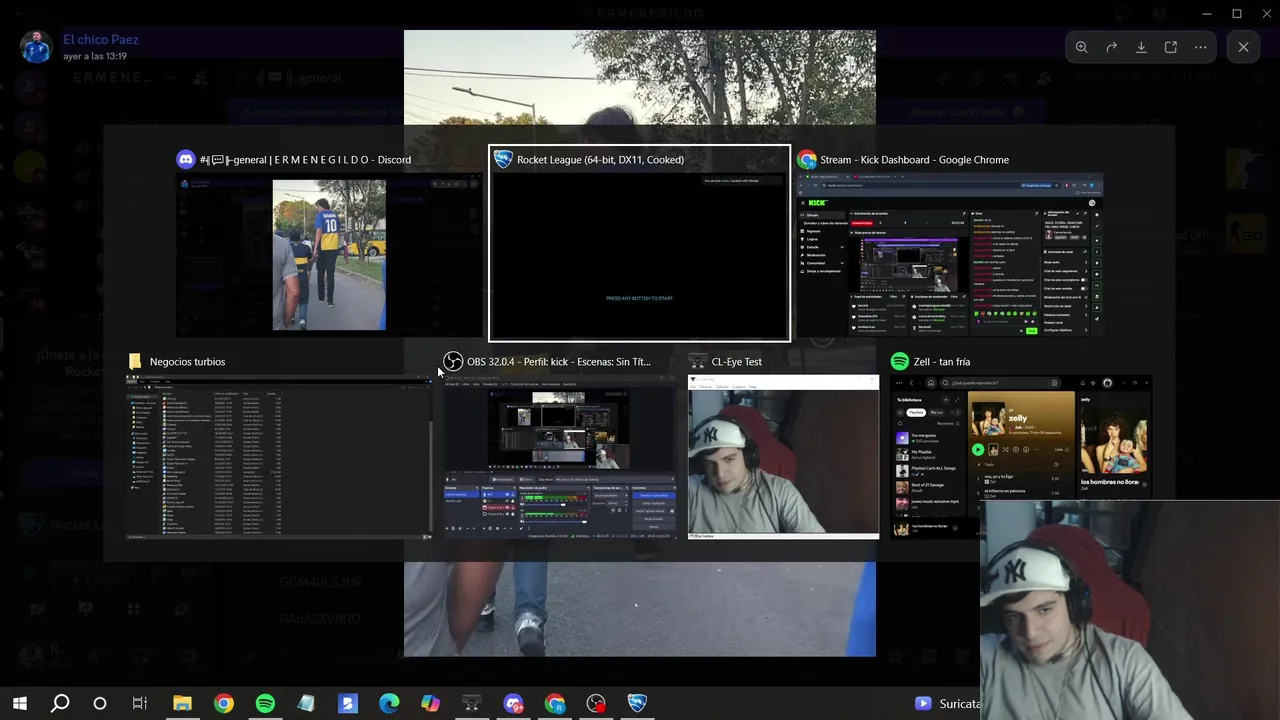The image size is (1280, 720).
Task: Open Discord taskbar icon with notification badge
Action: click(x=513, y=704)
